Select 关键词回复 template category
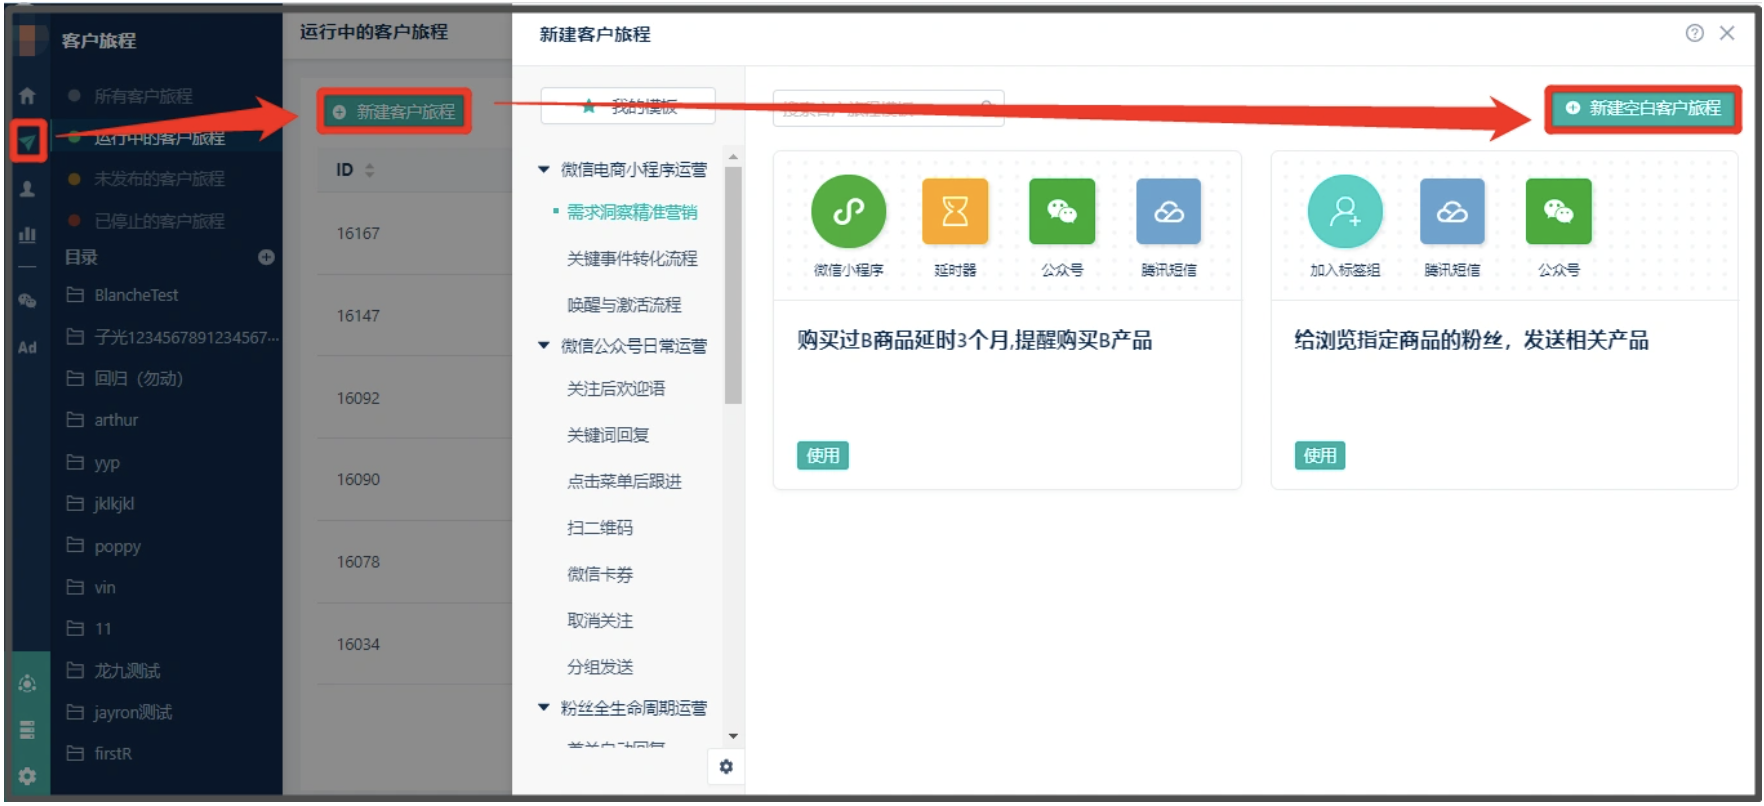The image size is (1764, 806). [608, 435]
